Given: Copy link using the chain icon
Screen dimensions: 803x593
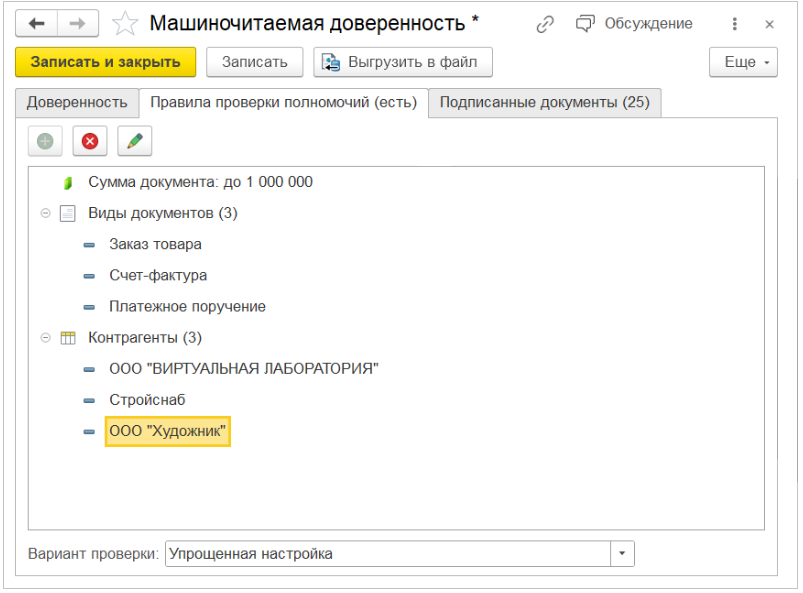Looking at the screenshot, I should (x=545, y=24).
